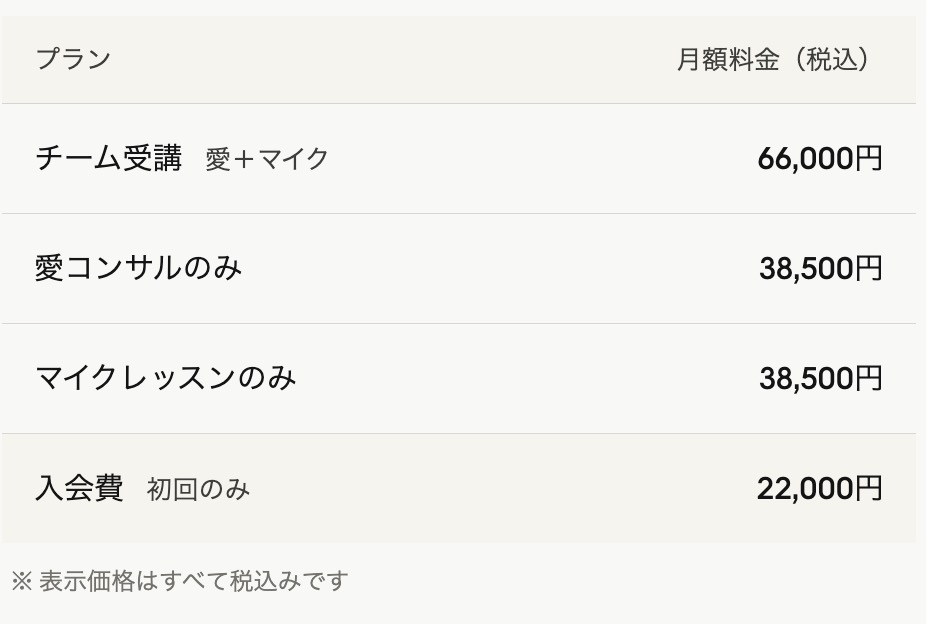This screenshot has height=624, width=926.
Task: Click the 円 symbol after 22,000
Action: pyautogui.click(x=869, y=488)
